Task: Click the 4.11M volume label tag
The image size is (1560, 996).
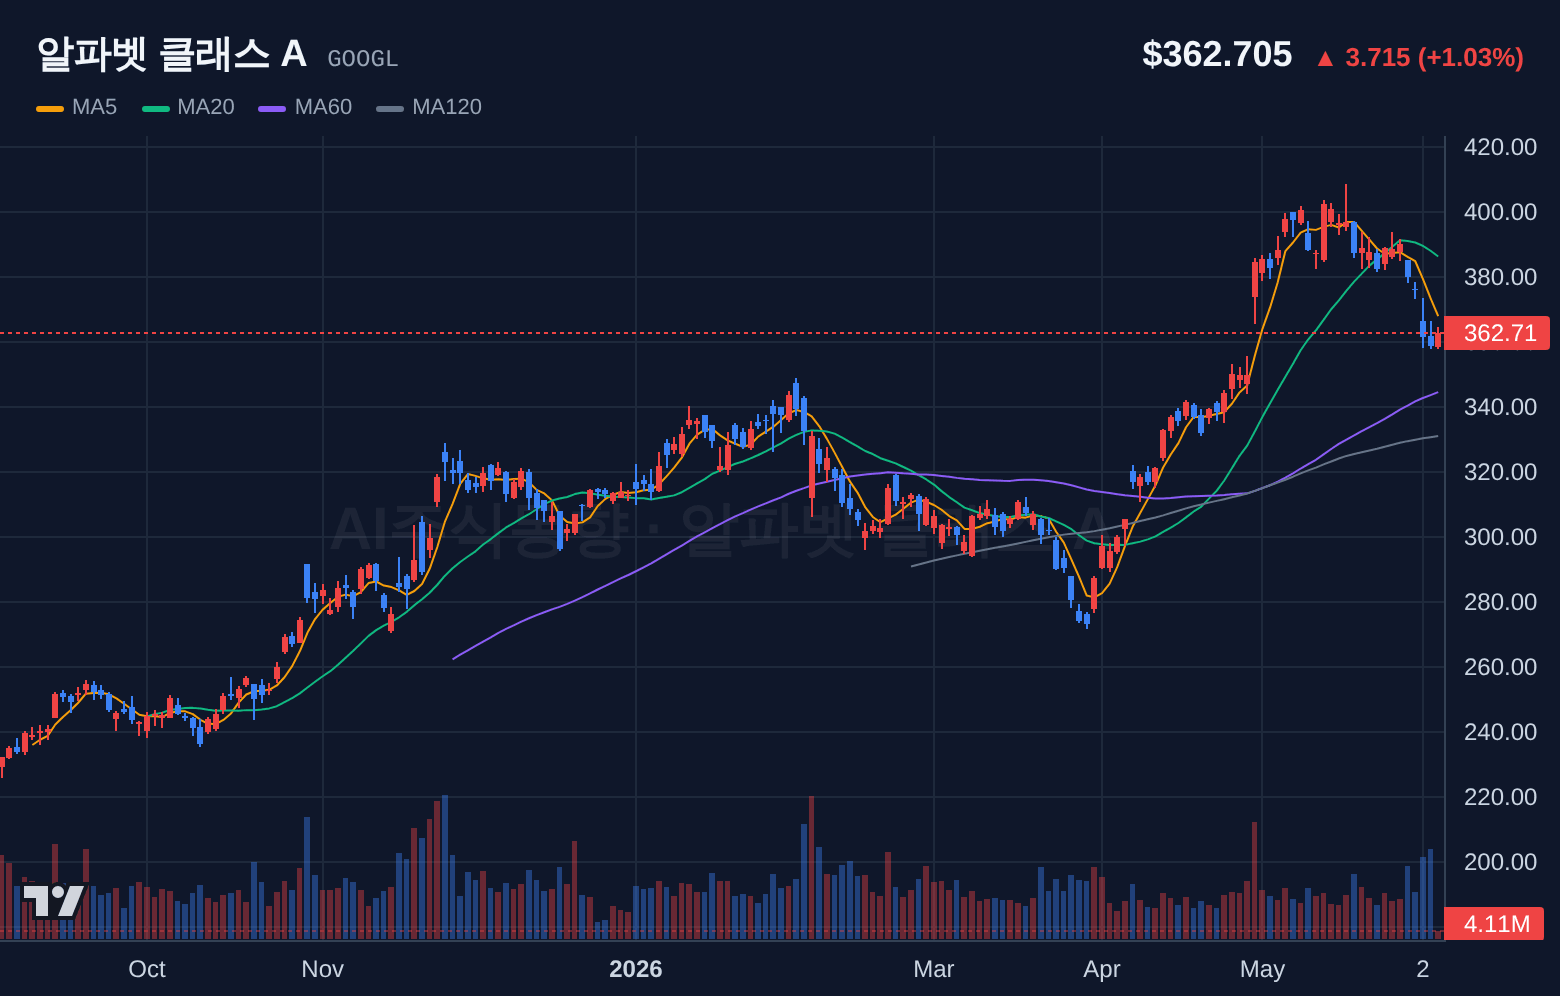Action: tap(1495, 924)
